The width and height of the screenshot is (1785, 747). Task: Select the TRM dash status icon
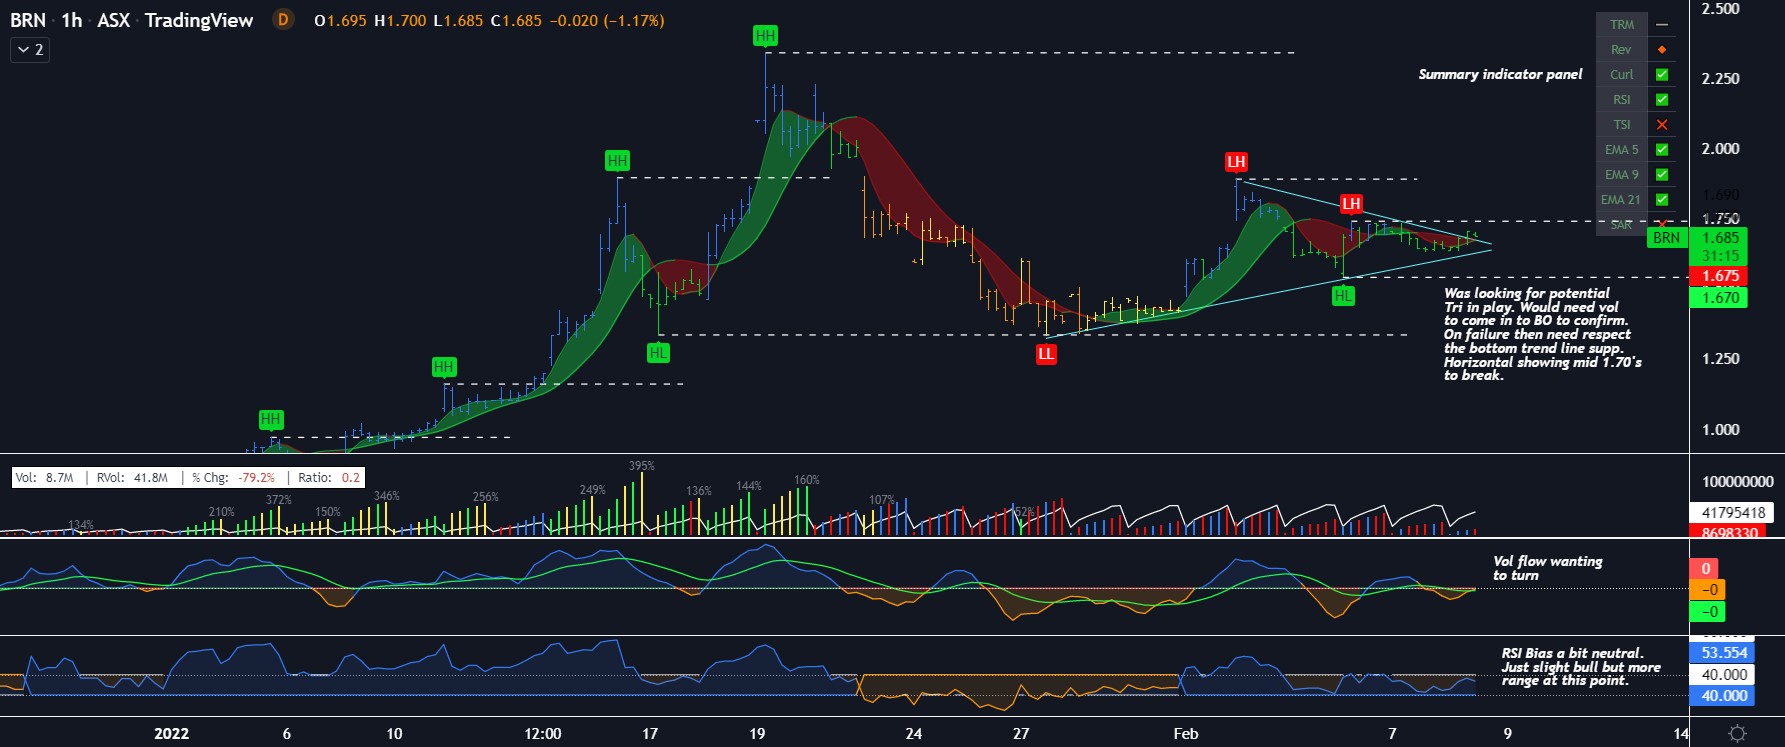[1662, 25]
